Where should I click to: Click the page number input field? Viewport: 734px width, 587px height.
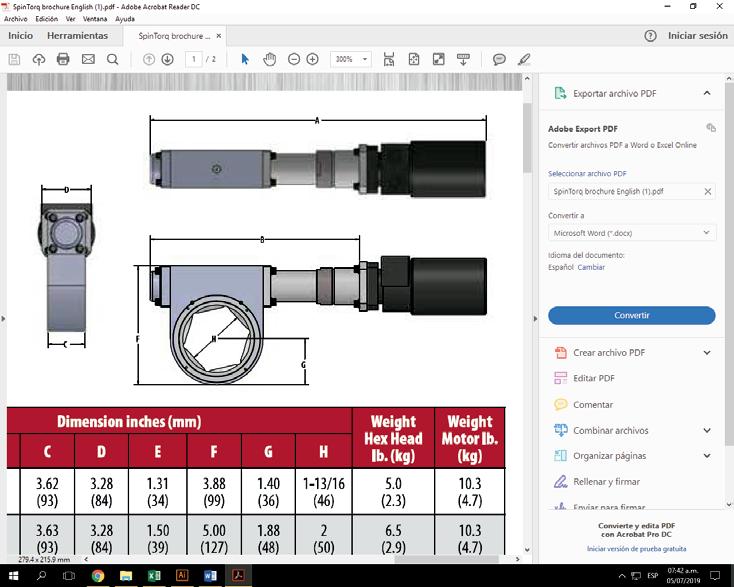click(x=194, y=59)
